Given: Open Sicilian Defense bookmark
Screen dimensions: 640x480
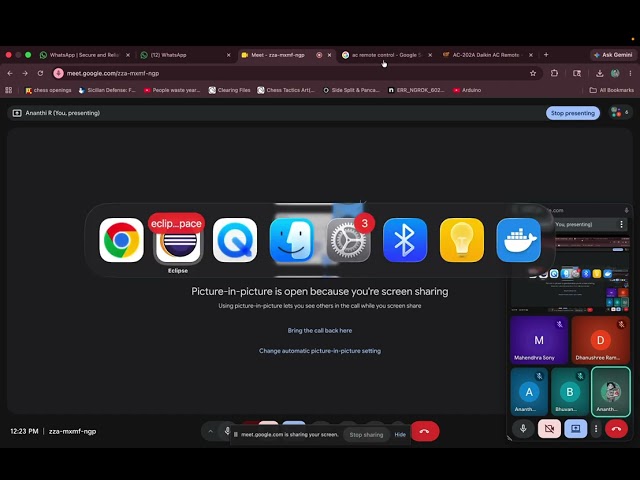Looking at the screenshot, I should coord(107,90).
